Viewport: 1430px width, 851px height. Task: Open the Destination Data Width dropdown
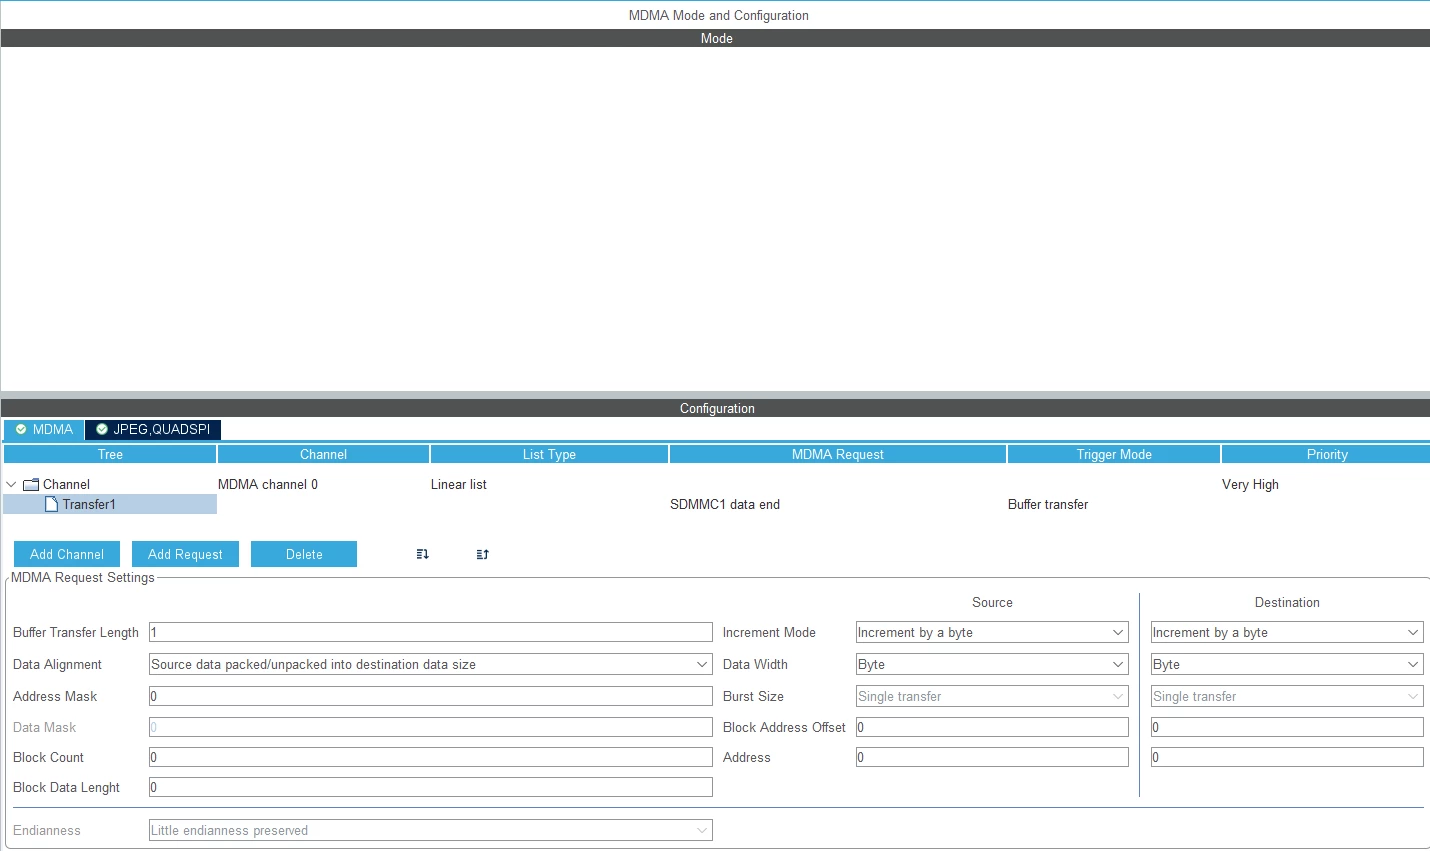point(1287,665)
